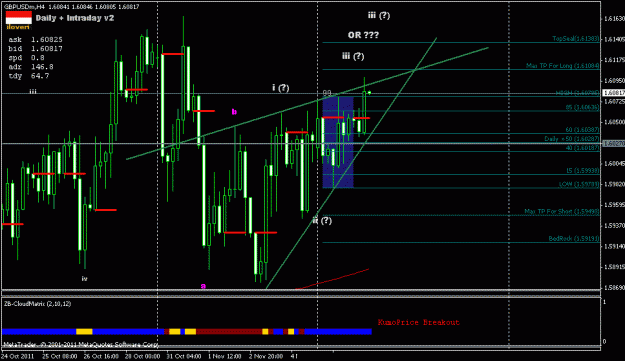Click the grey 1.60270 price marker

point(613,143)
